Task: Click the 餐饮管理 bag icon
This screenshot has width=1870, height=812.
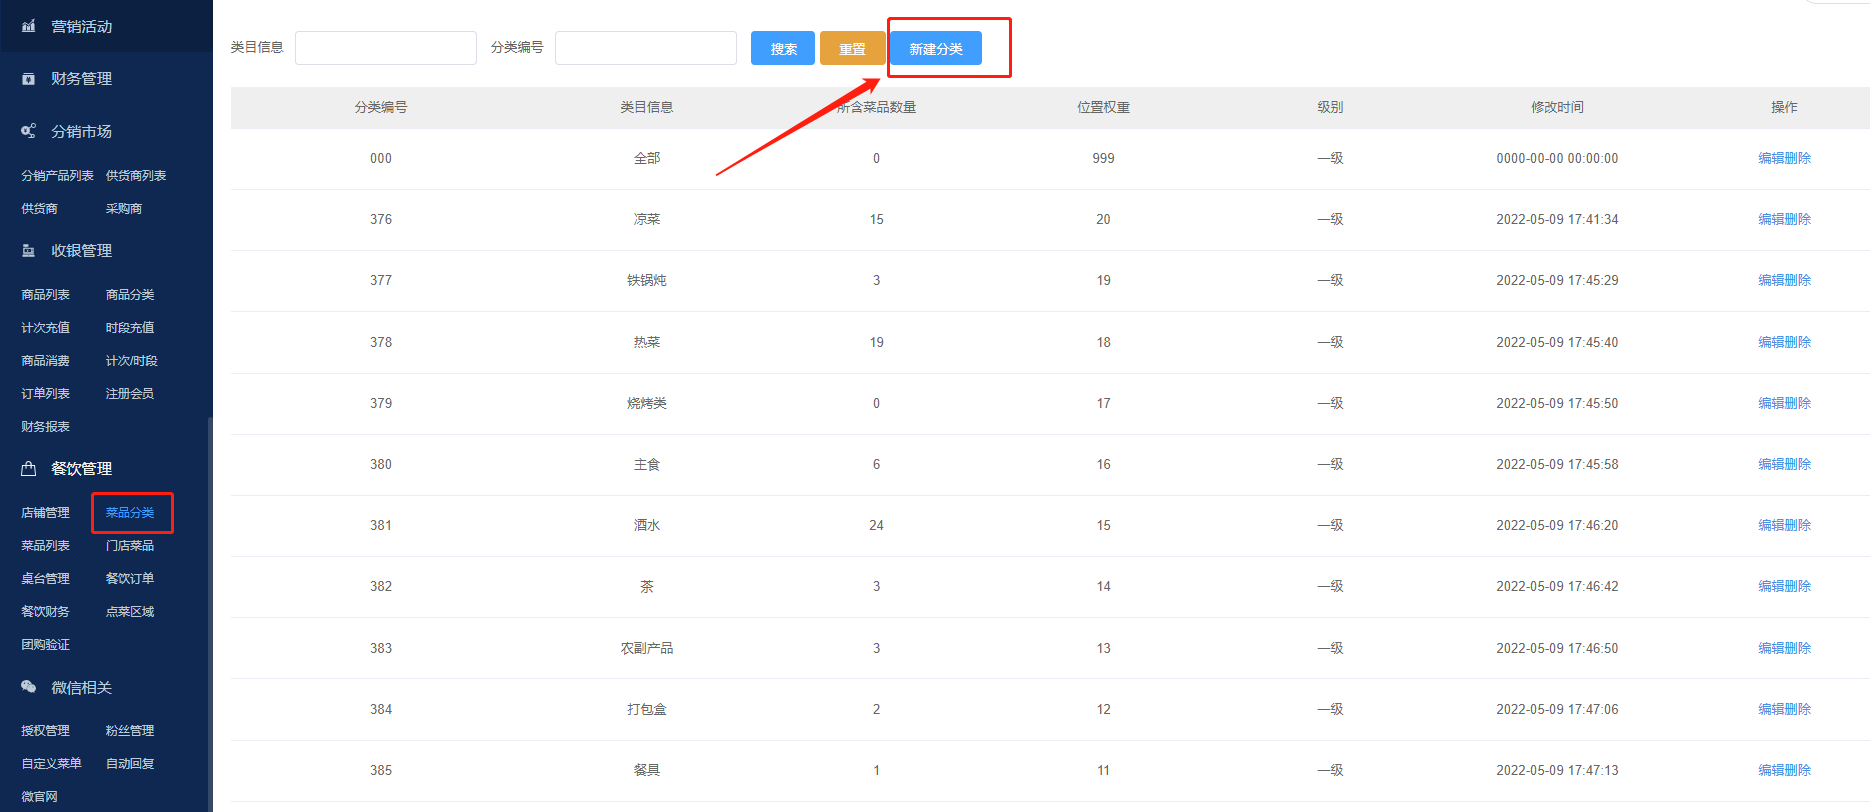Action: pyautogui.click(x=28, y=468)
